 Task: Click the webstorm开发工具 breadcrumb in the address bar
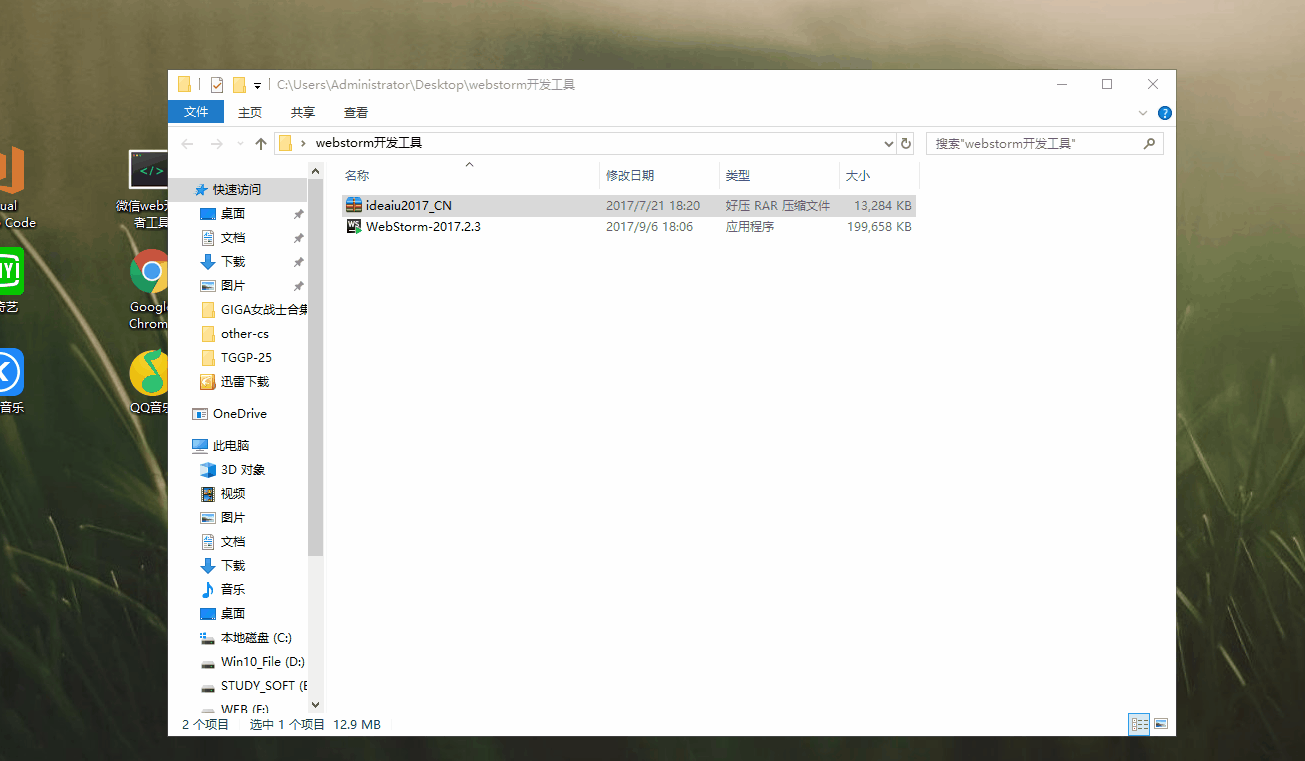[x=369, y=143]
